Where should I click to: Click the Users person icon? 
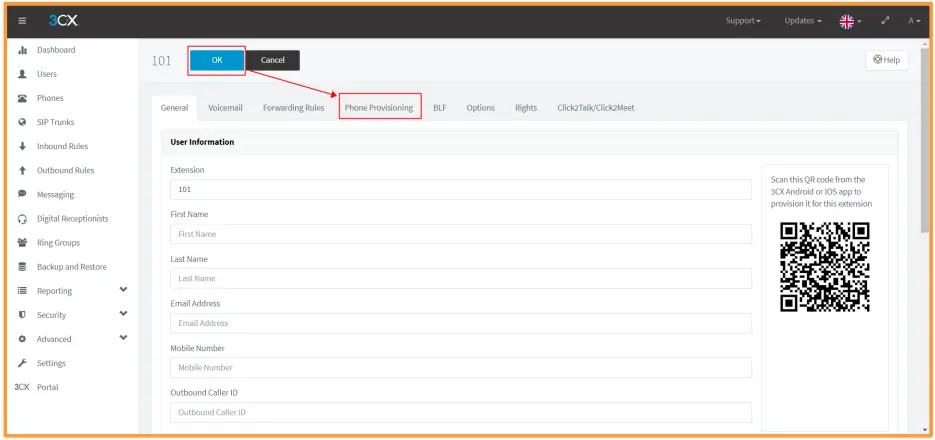23,74
